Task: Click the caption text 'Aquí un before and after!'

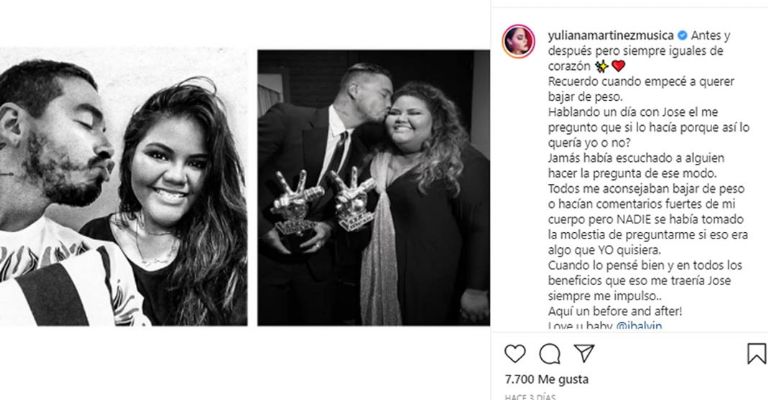Action: point(615,311)
